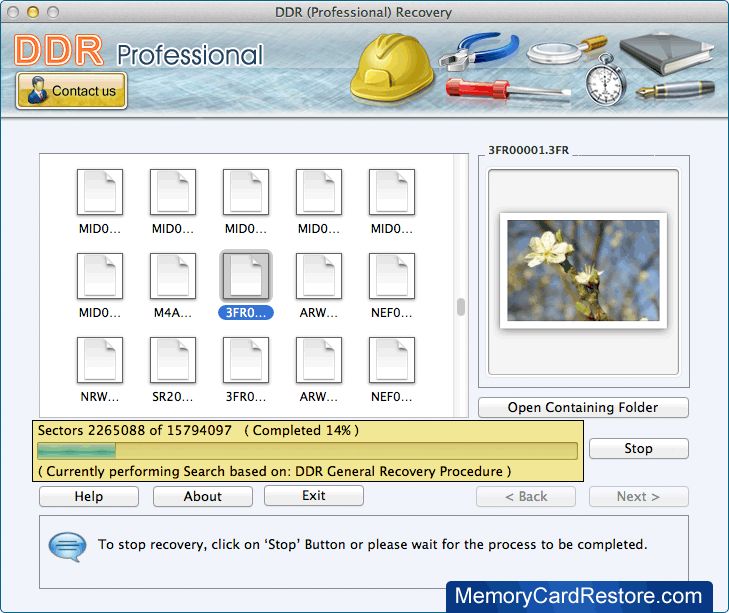Click the Sectors 2265088 of 15794097 text

click(134, 430)
